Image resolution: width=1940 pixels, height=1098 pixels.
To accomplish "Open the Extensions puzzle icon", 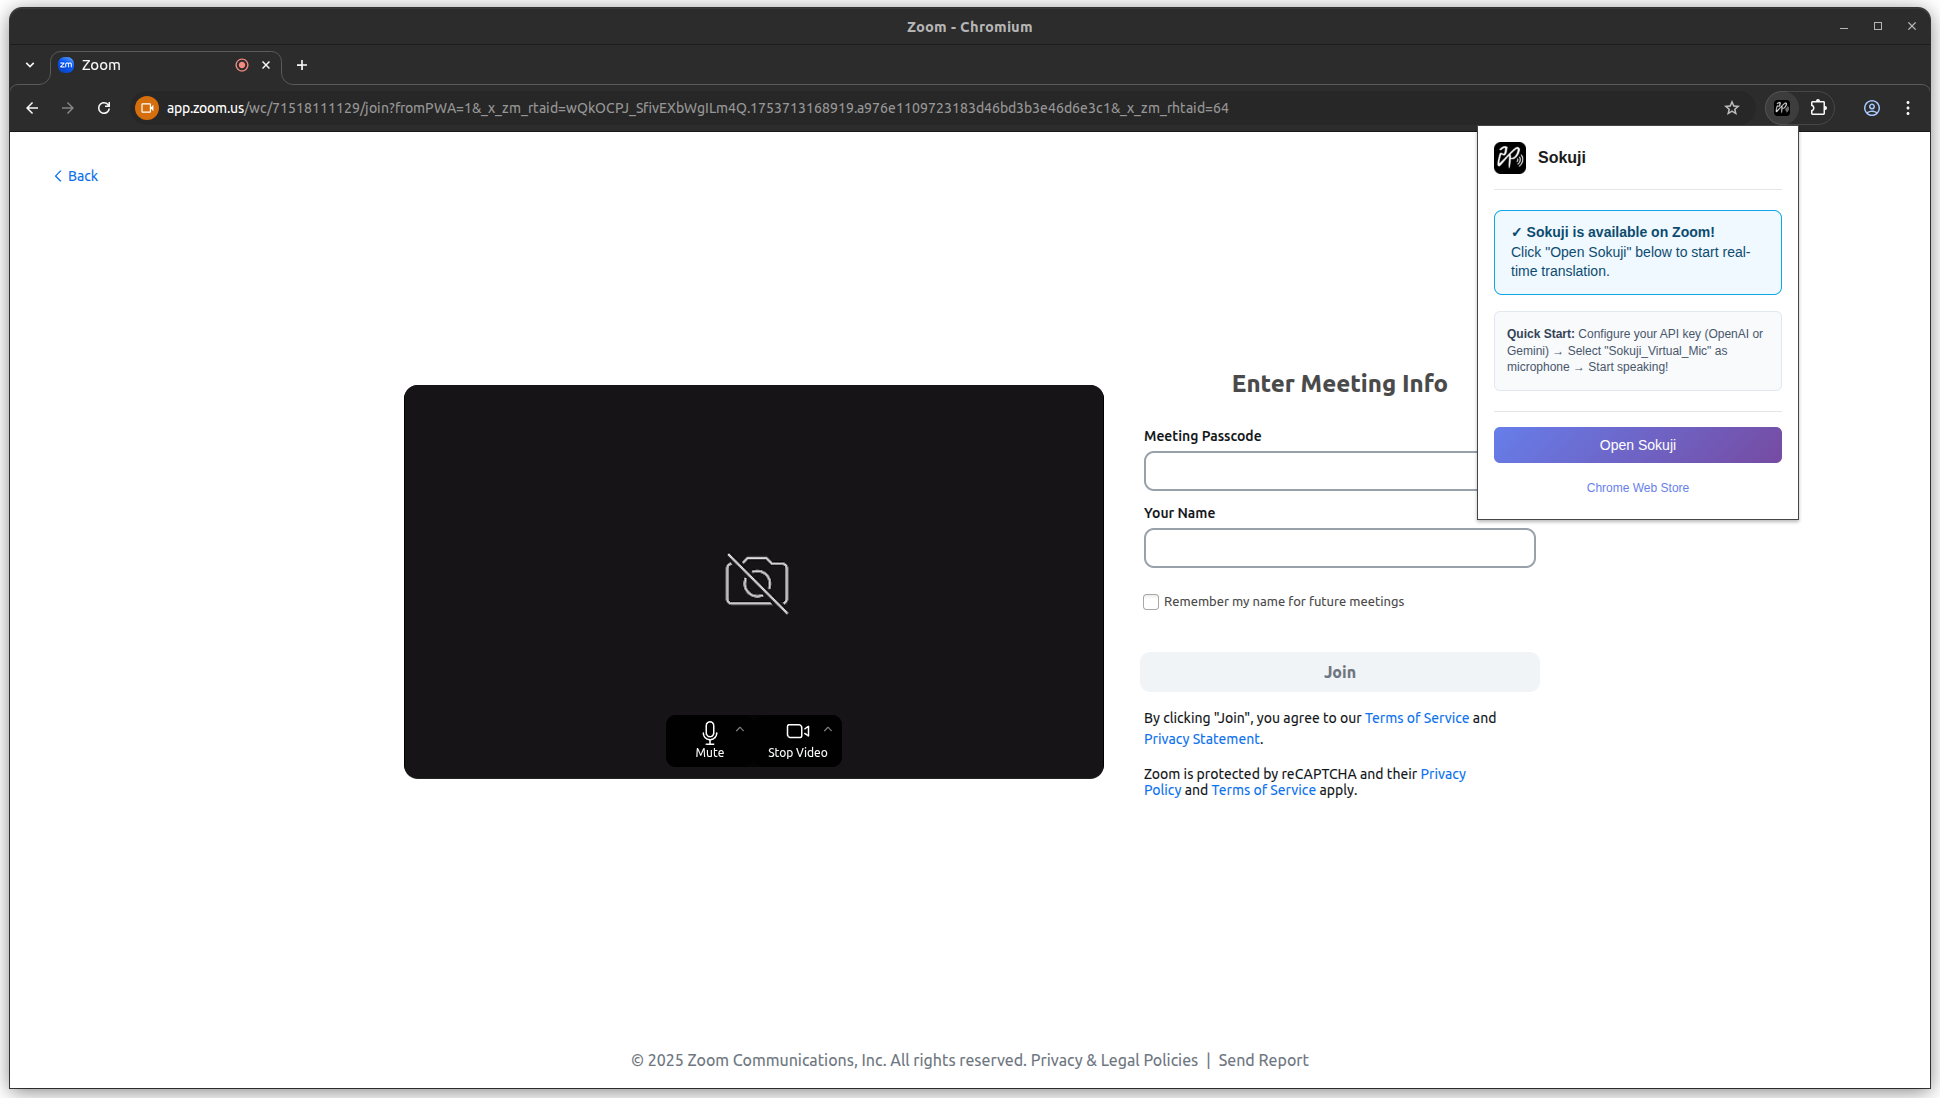I will tap(1818, 108).
